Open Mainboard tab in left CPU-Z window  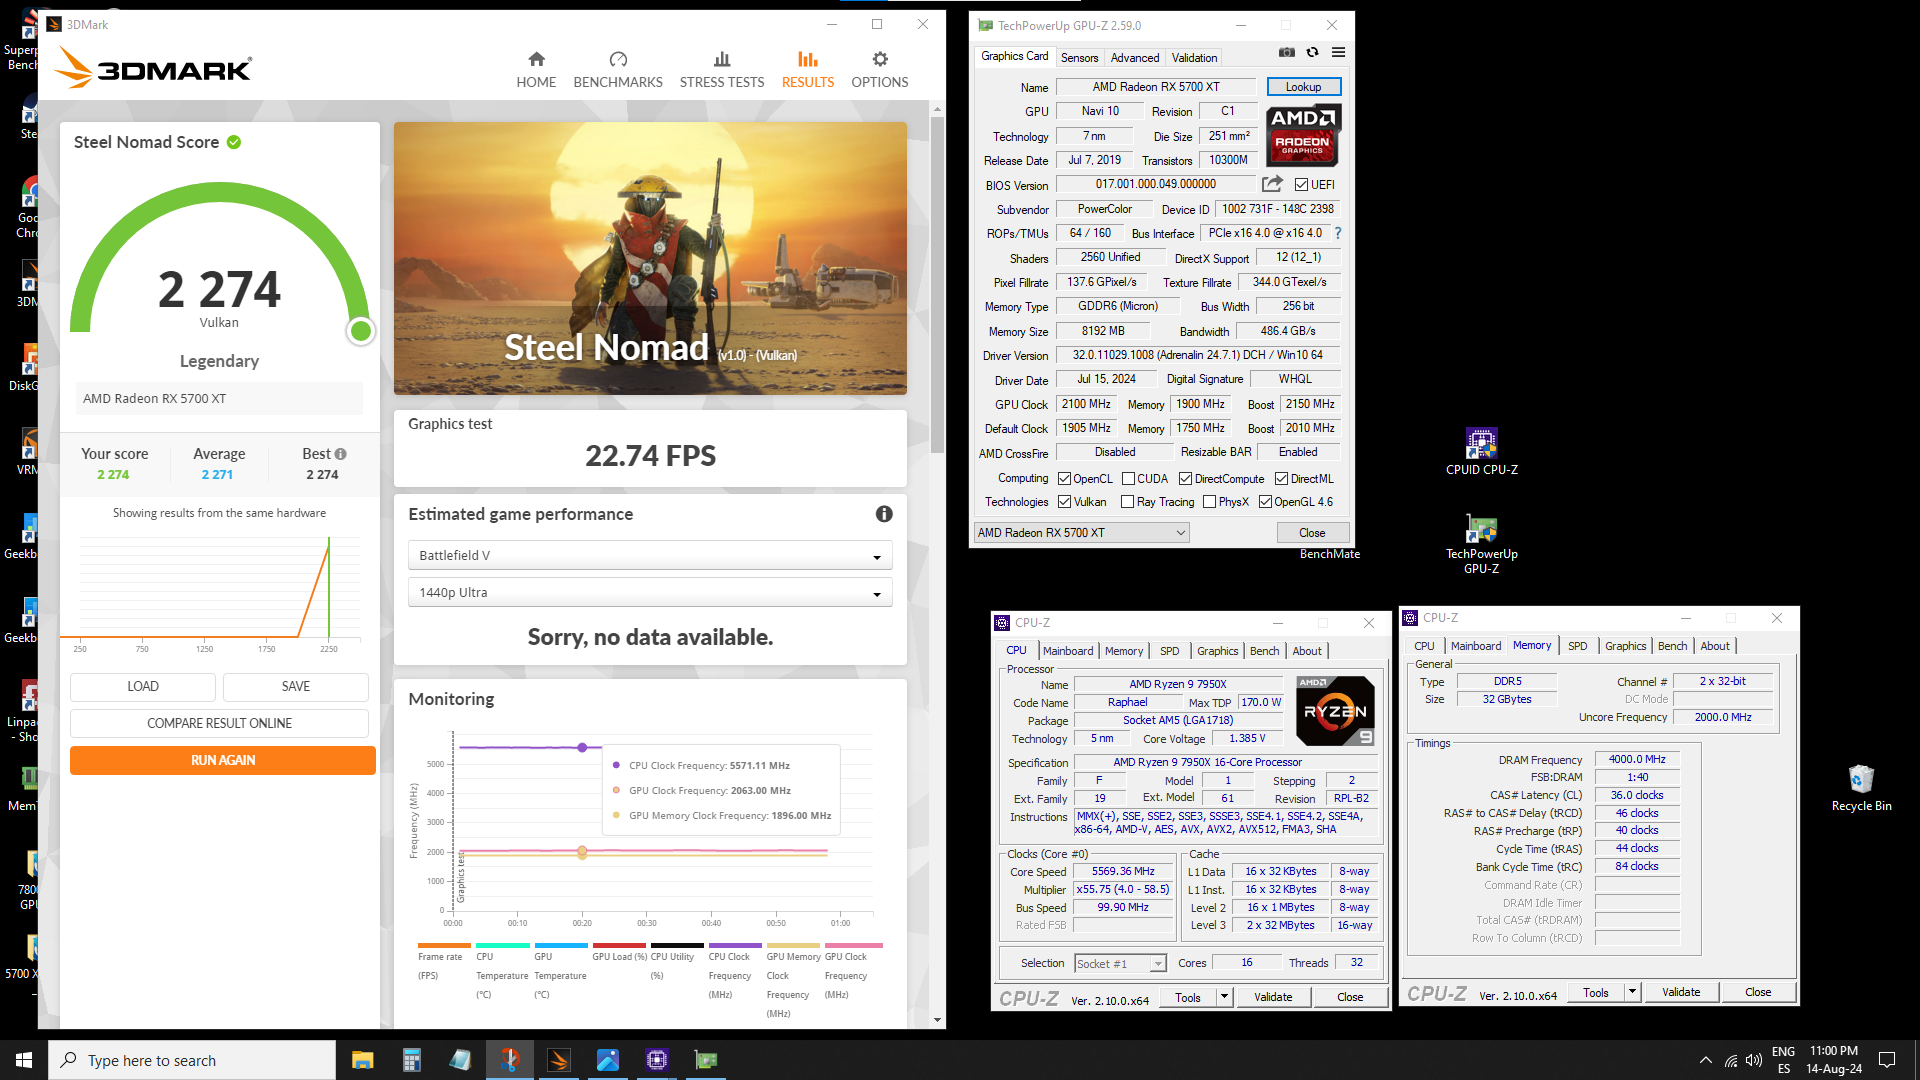tap(1068, 651)
